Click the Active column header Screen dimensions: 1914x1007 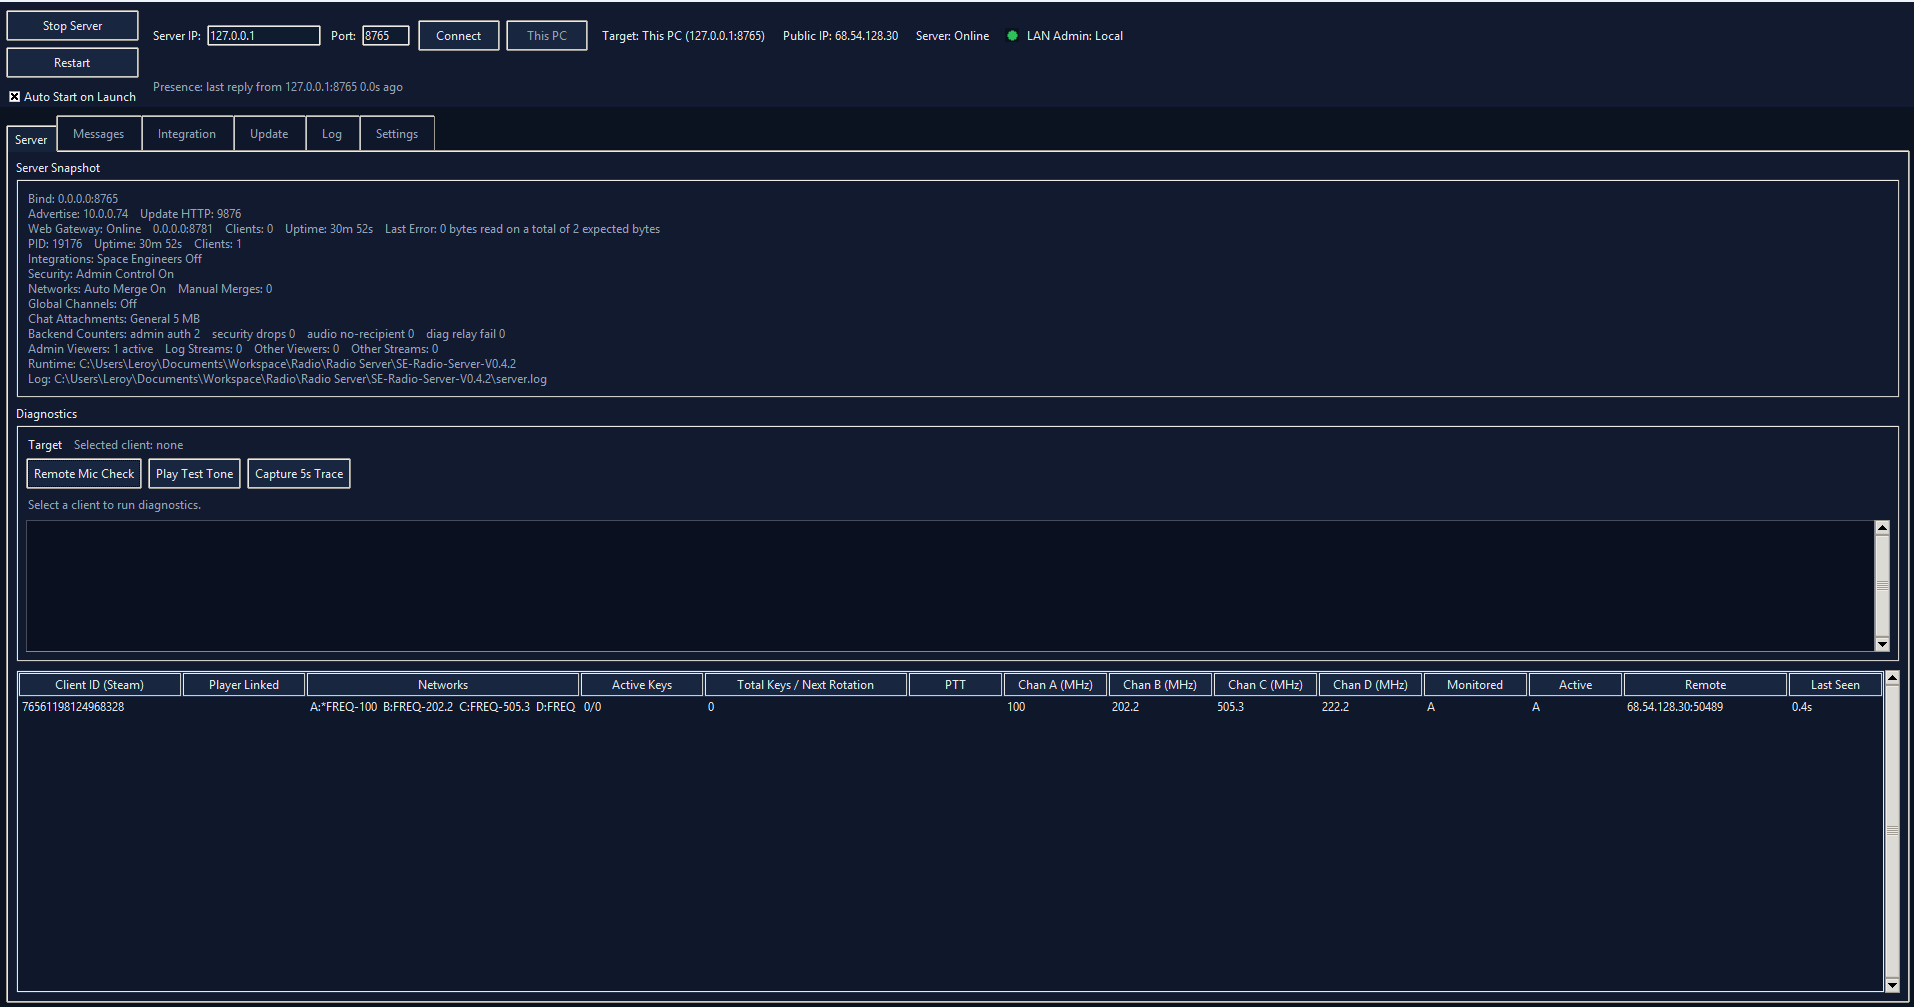click(1576, 685)
